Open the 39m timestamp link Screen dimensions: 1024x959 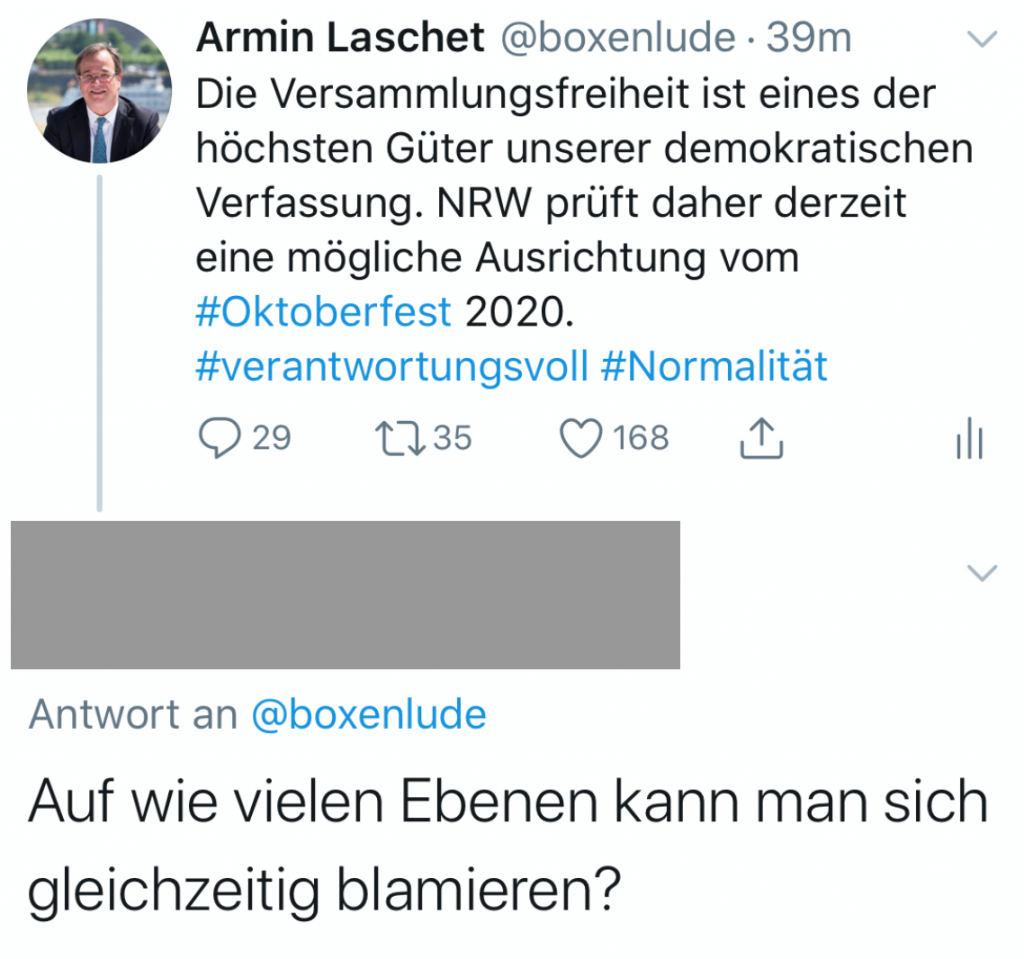pyautogui.click(x=808, y=38)
